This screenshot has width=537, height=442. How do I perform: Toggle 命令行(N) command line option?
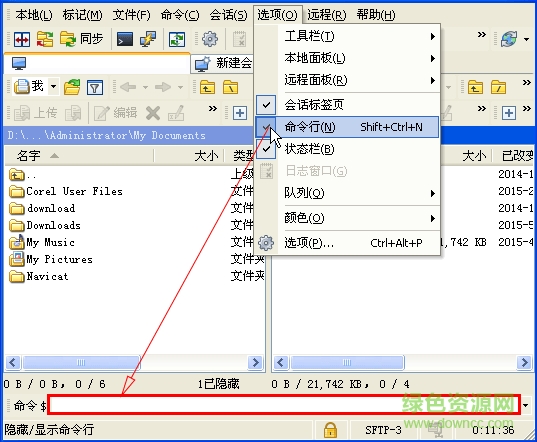point(347,127)
